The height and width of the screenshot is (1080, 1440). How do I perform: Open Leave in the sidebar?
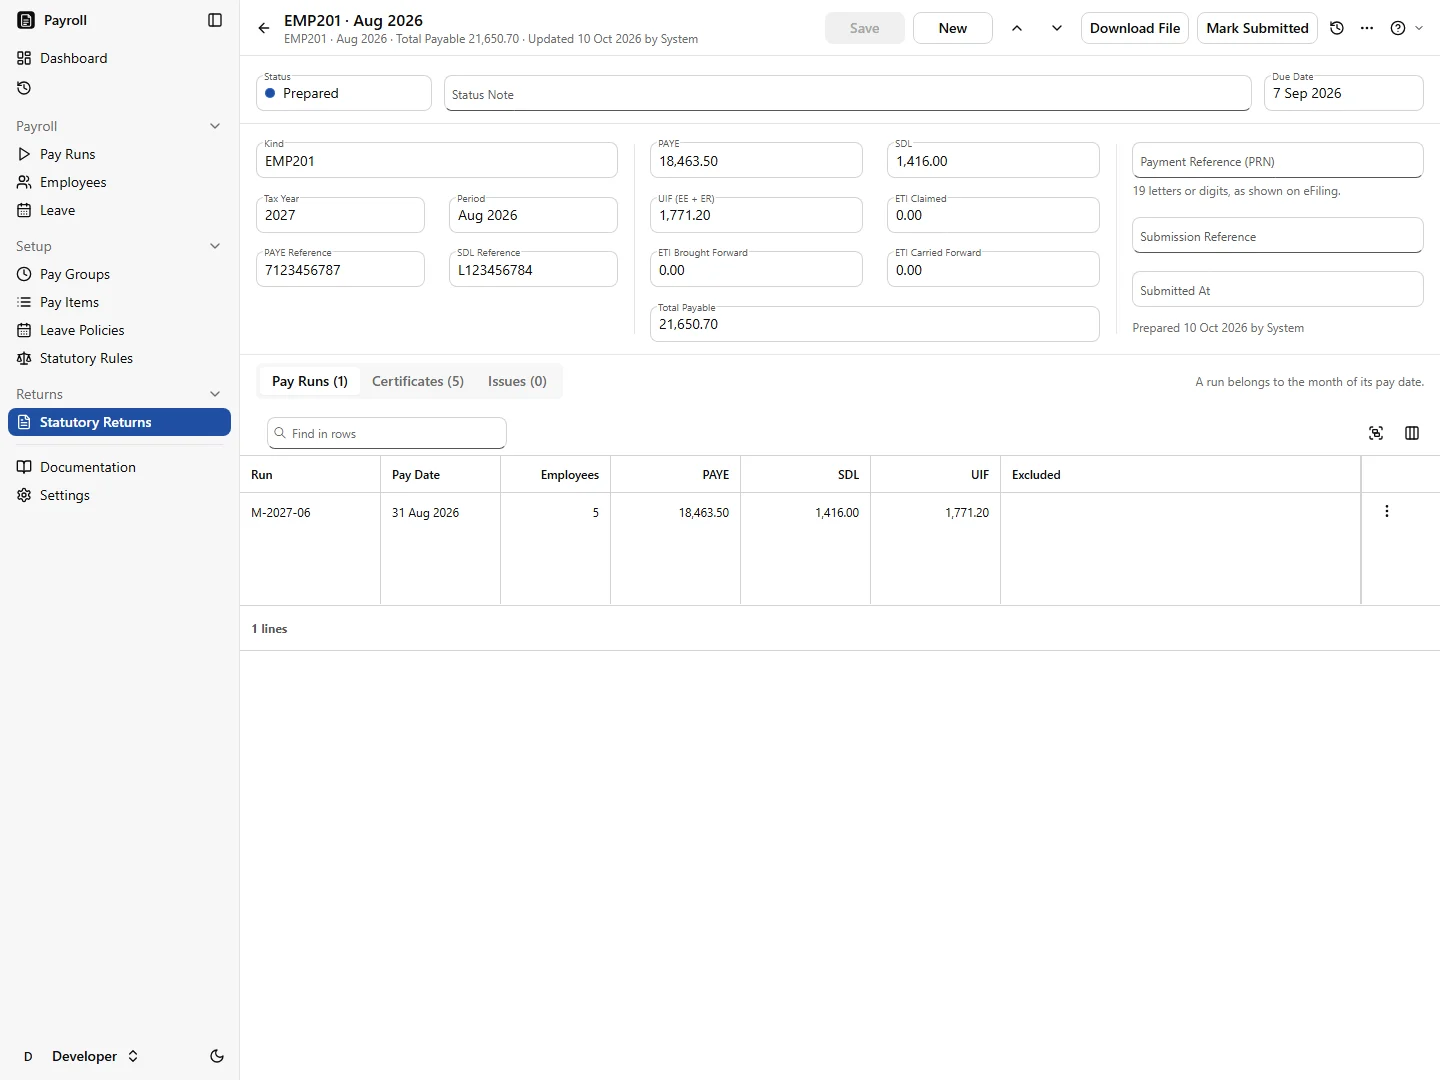(119, 210)
